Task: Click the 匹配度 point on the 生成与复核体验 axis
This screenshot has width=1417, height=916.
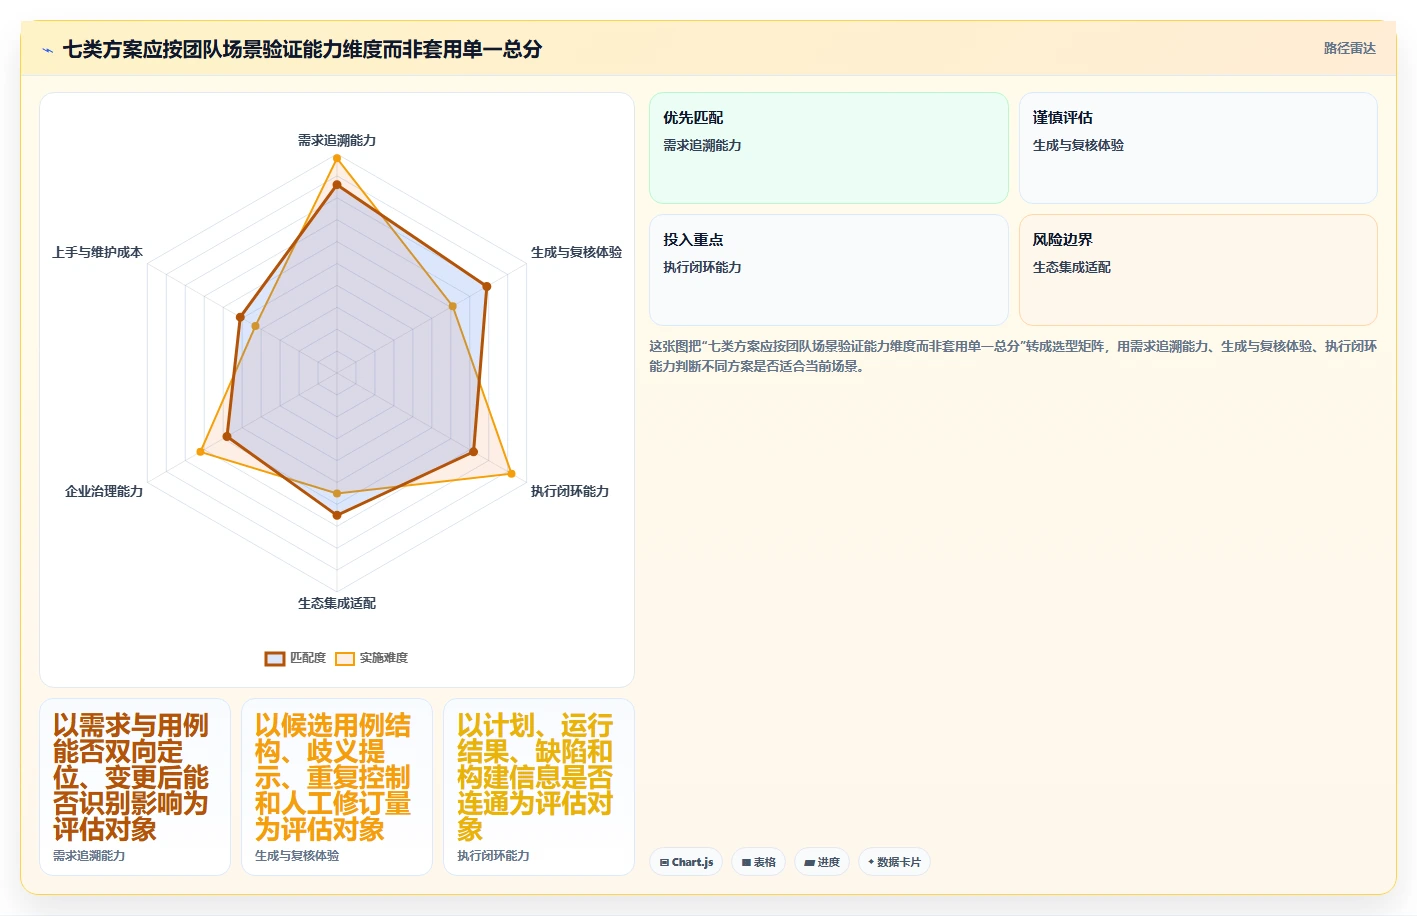Action: [x=487, y=287]
